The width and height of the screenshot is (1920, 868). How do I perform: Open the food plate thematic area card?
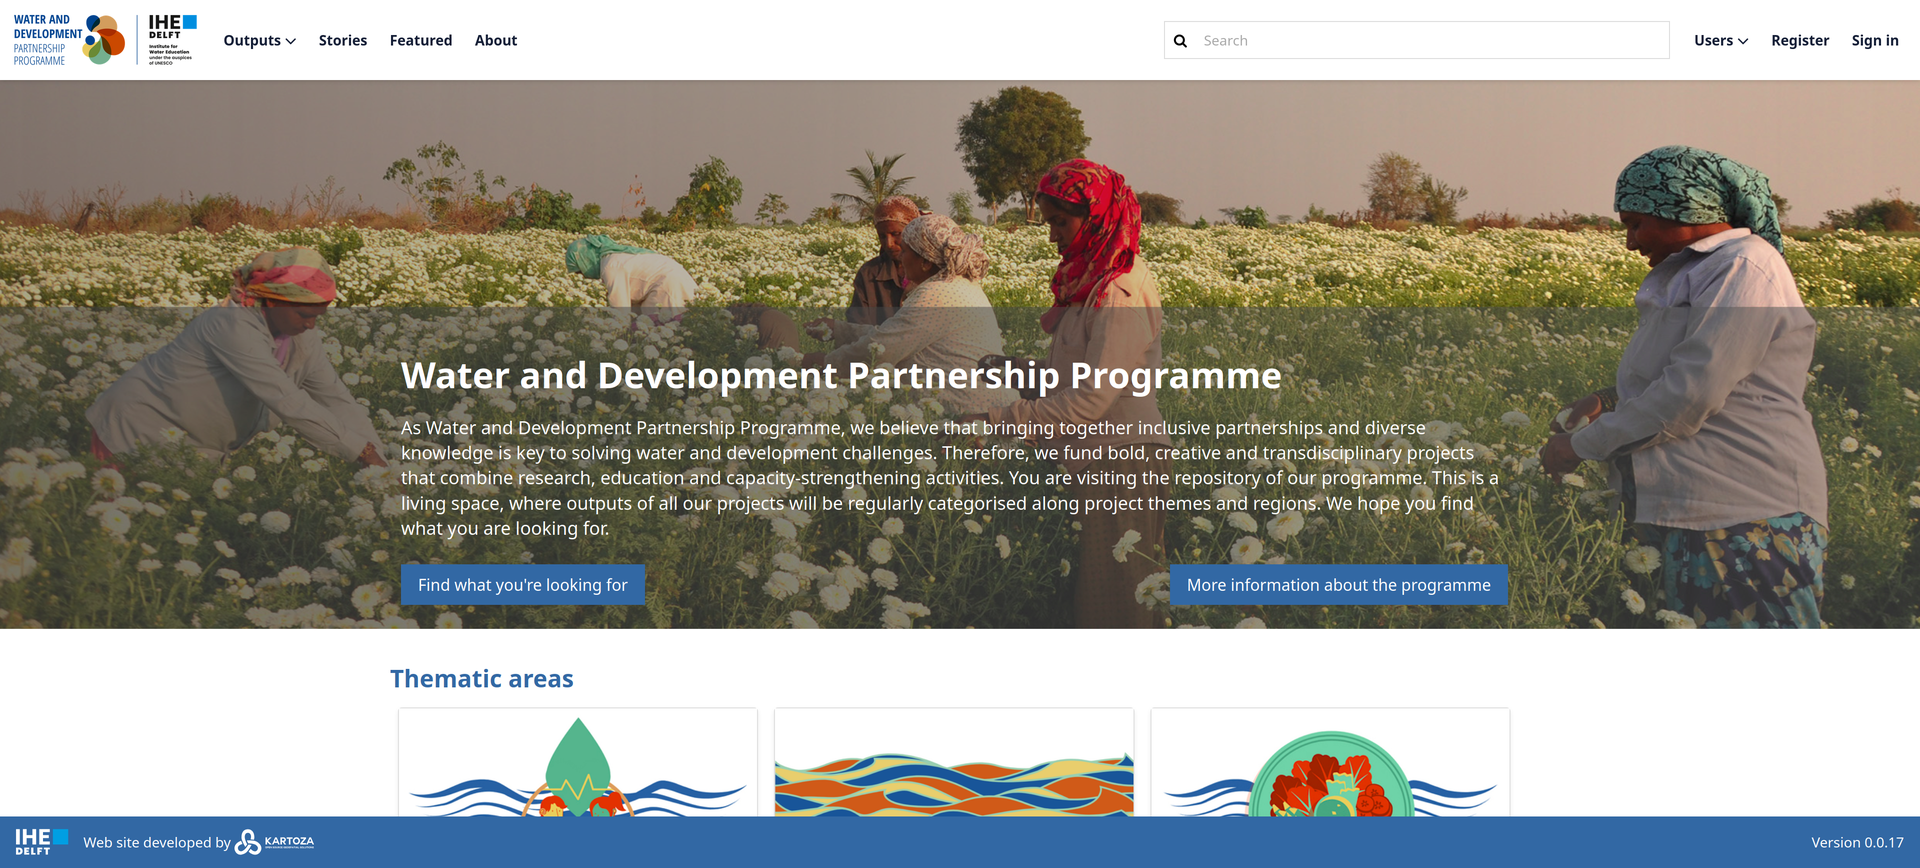coord(1330,764)
